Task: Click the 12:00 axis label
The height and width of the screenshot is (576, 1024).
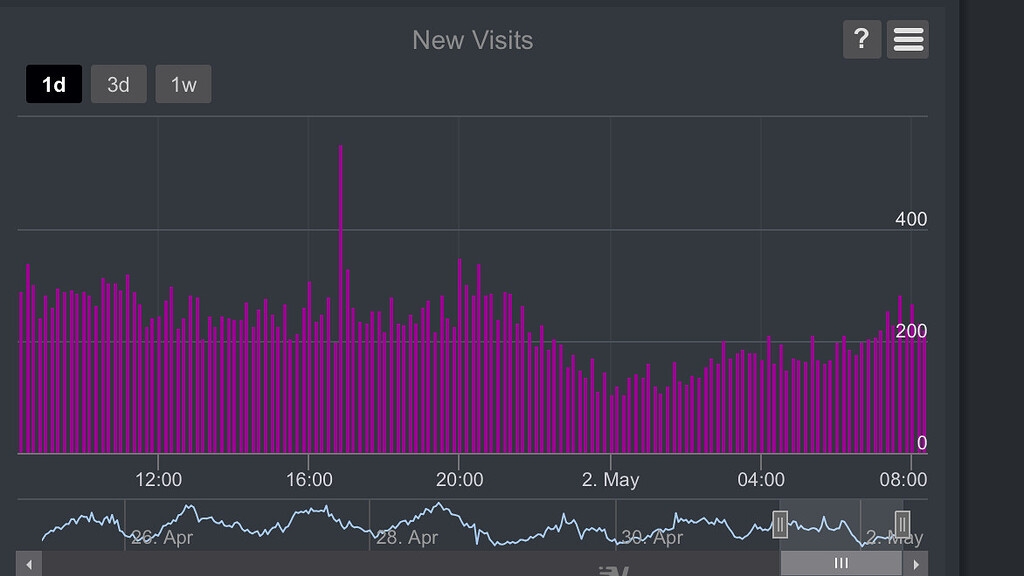Action: click(157, 480)
